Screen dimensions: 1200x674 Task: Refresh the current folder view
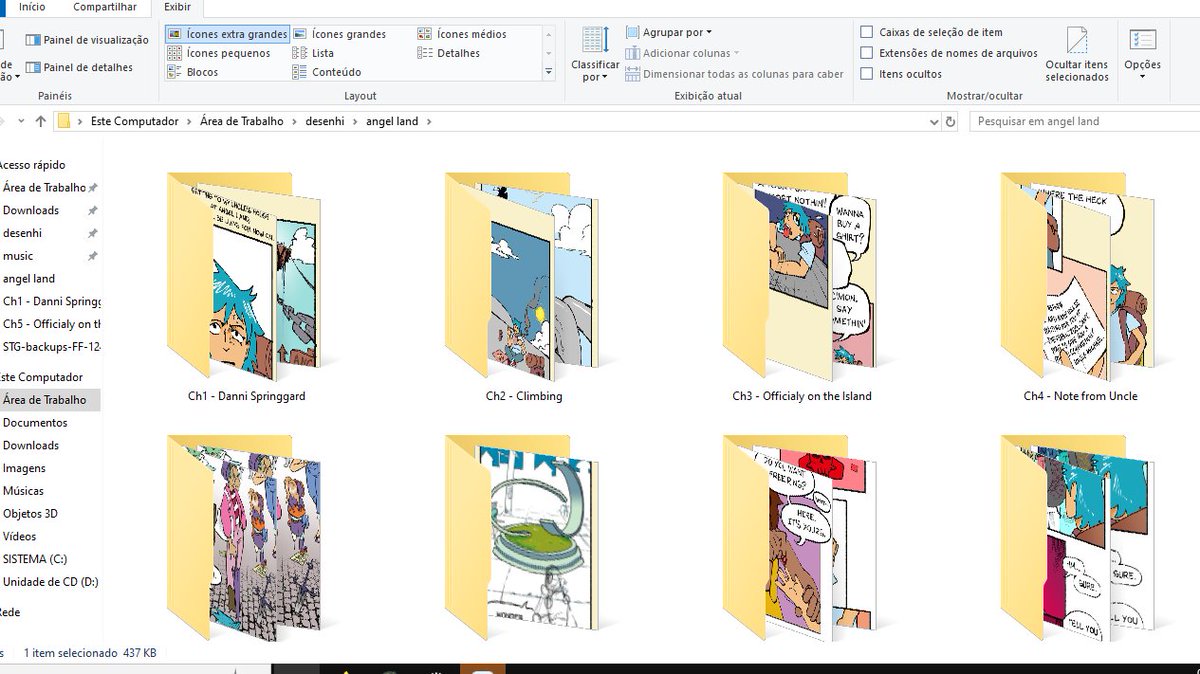point(950,121)
